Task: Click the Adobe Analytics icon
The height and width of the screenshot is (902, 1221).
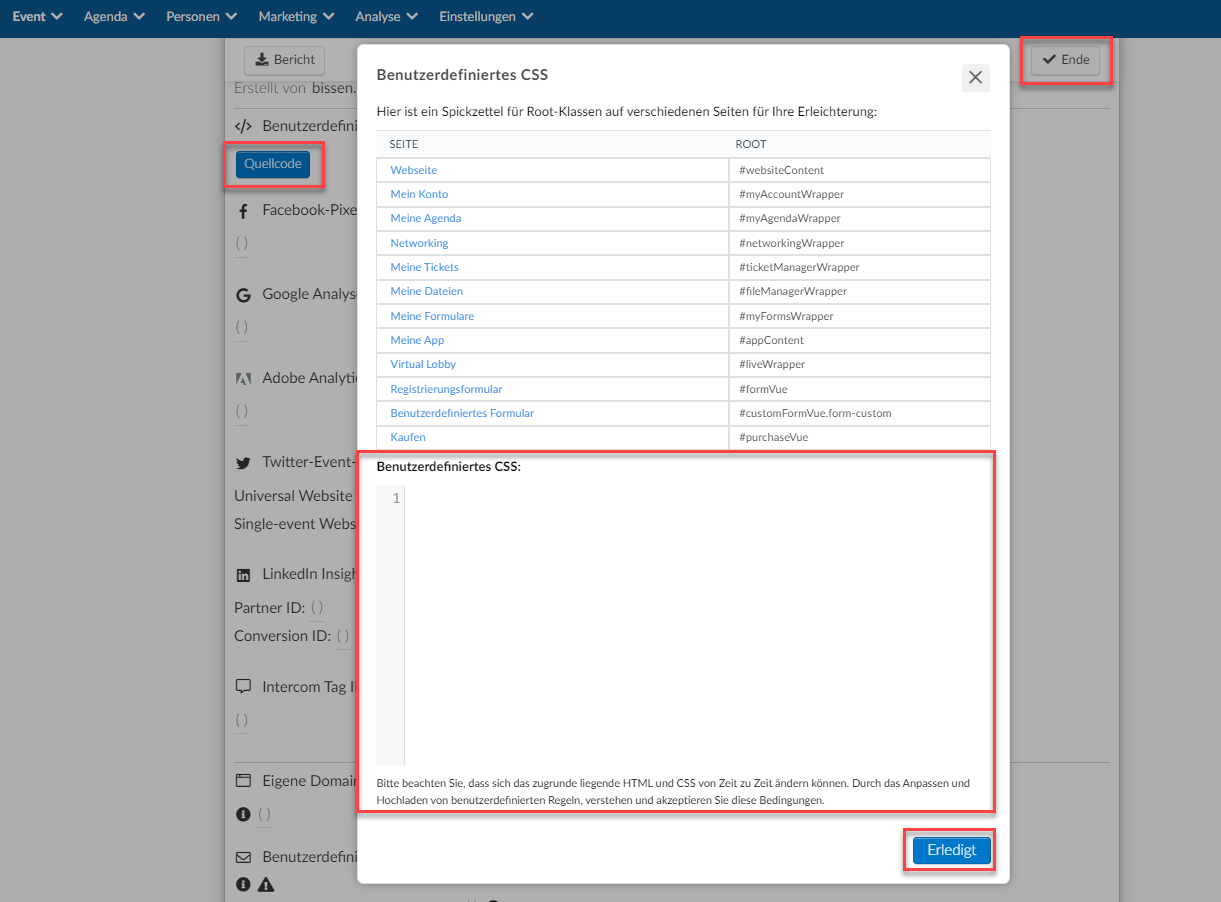Action: tap(242, 379)
